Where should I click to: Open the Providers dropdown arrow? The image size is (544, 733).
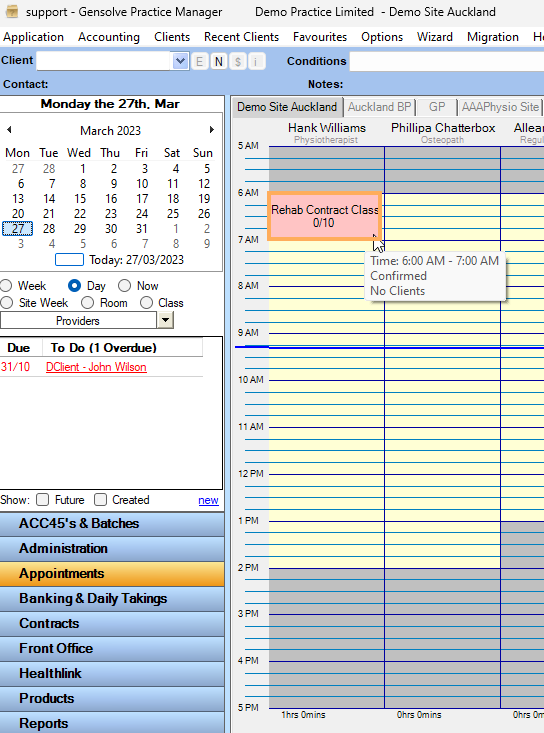click(x=165, y=321)
